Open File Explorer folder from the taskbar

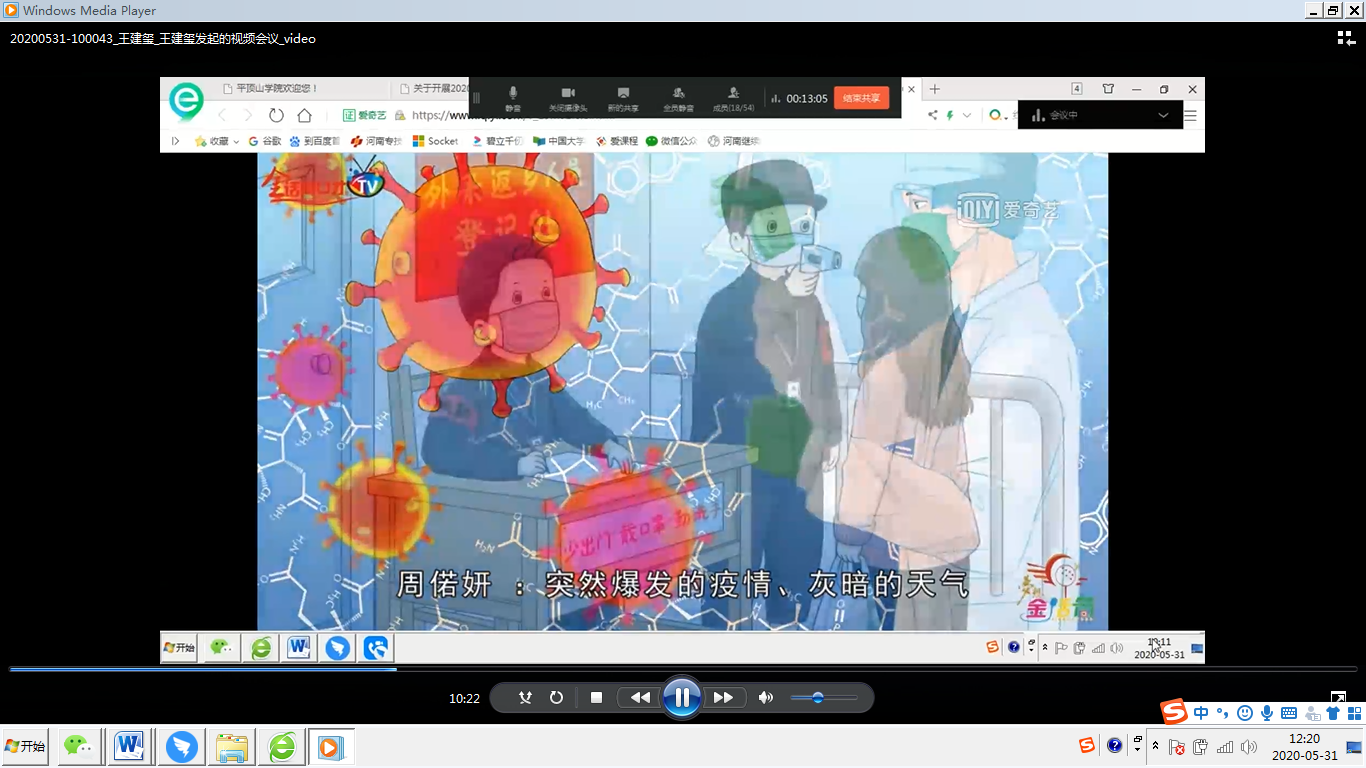click(x=232, y=747)
